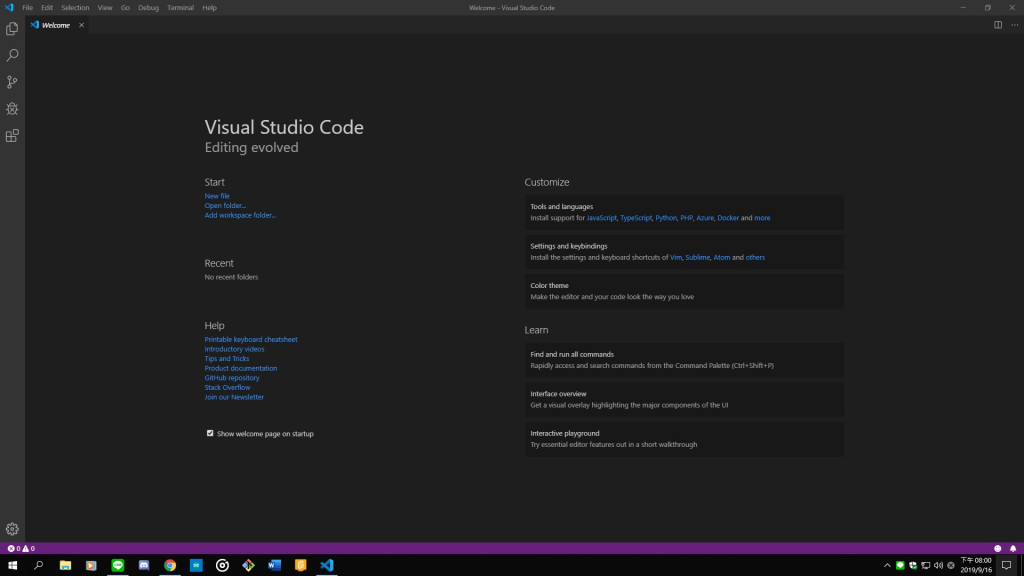Open Stack Overflow link

click(227, 387)
